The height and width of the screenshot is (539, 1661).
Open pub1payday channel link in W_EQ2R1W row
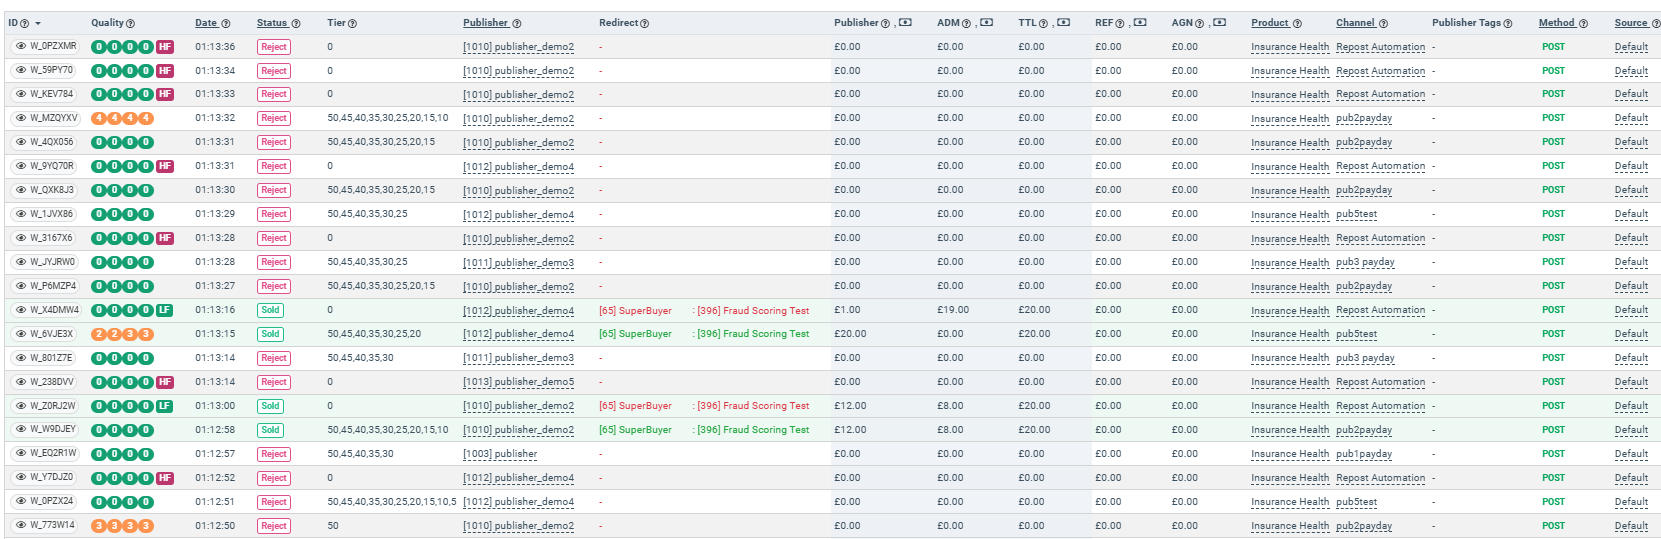pos(1364,454)
